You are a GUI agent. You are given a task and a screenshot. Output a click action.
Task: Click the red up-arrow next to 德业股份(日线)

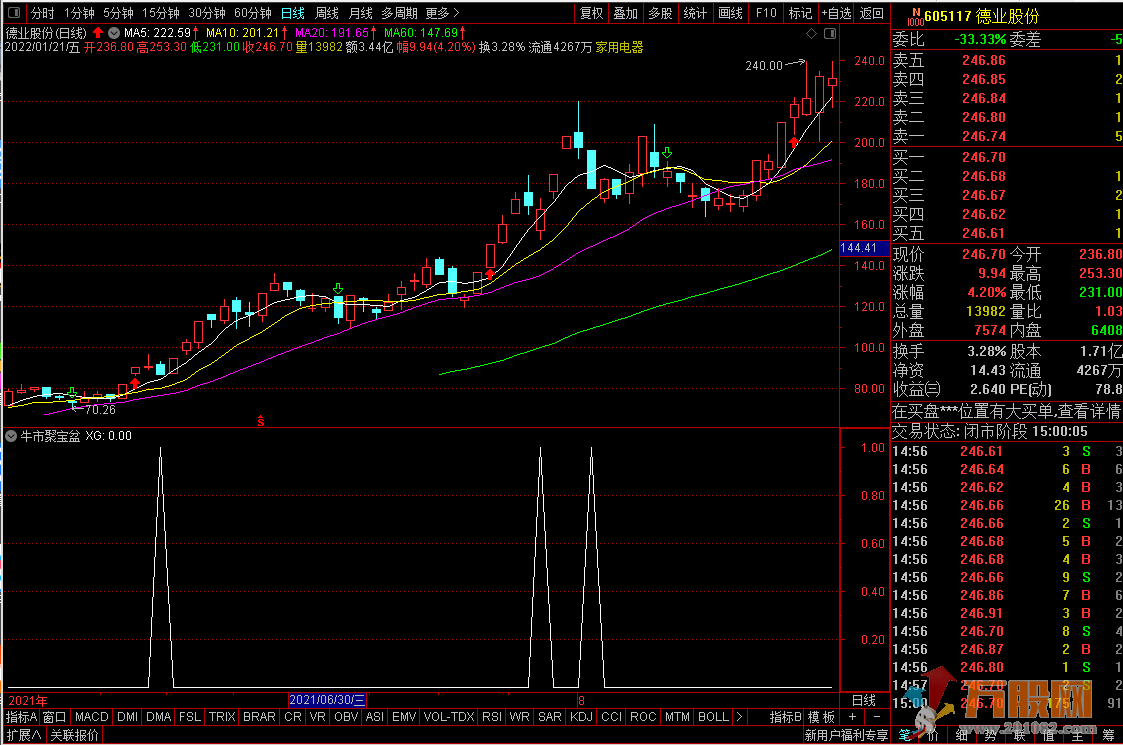point(97,33)
